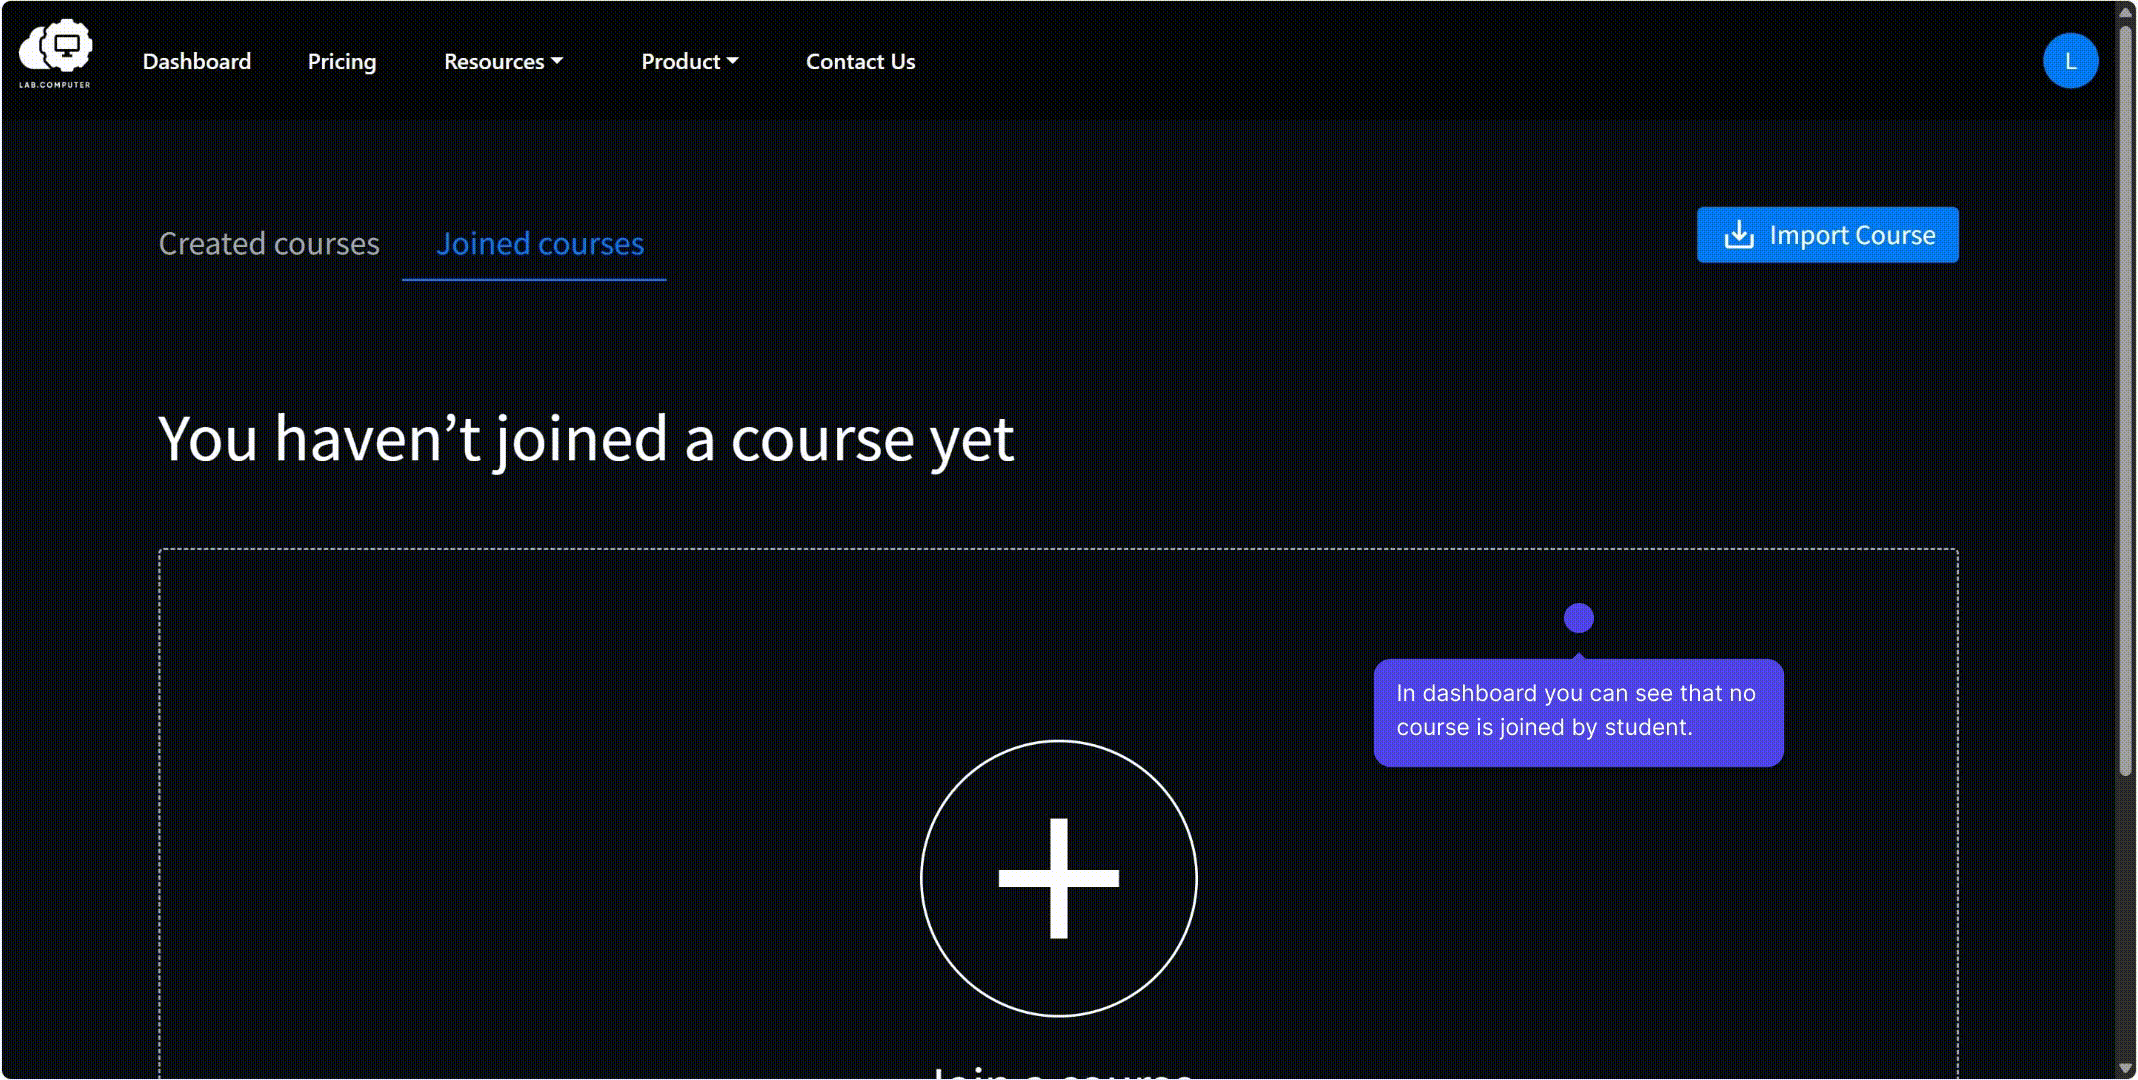The image size is (2138, 1080).
Task: Open the Dashboard nav link
Action: click(x=197, y=61)
